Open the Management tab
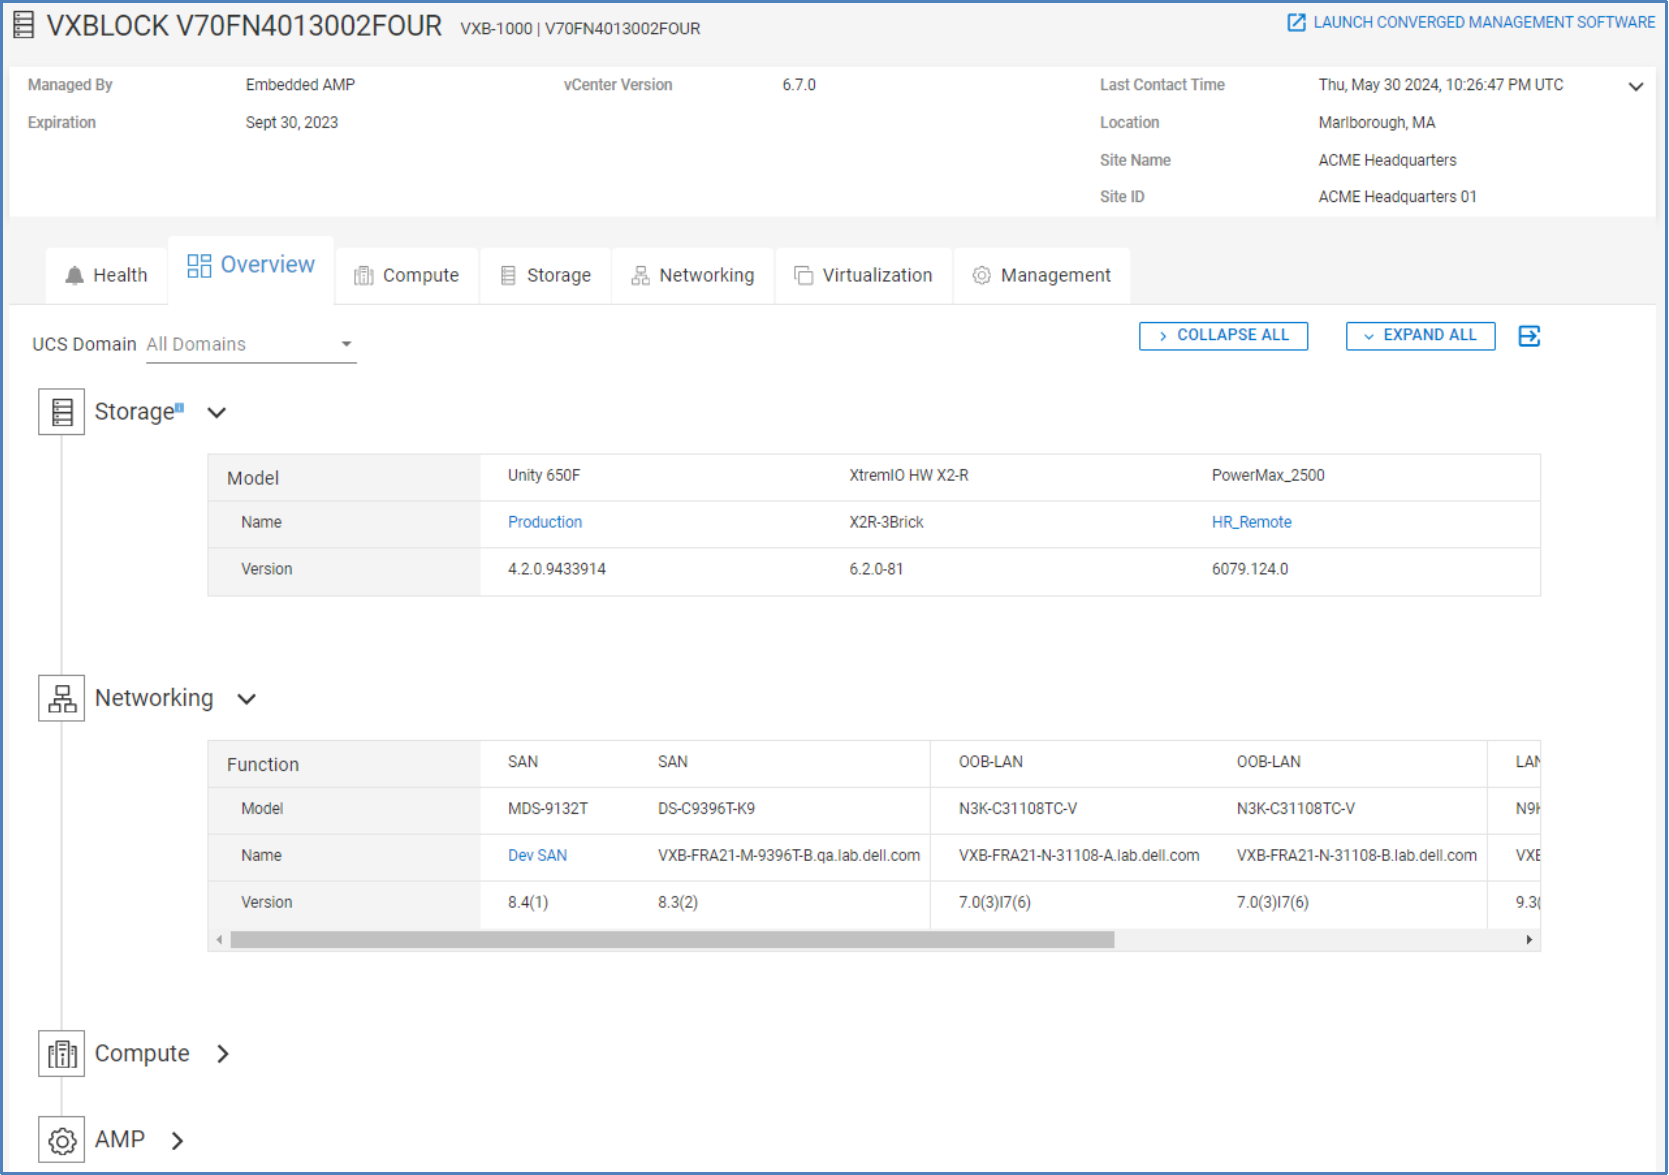The height and width of the screenshot is (1175, 1669). (1042, 275)
